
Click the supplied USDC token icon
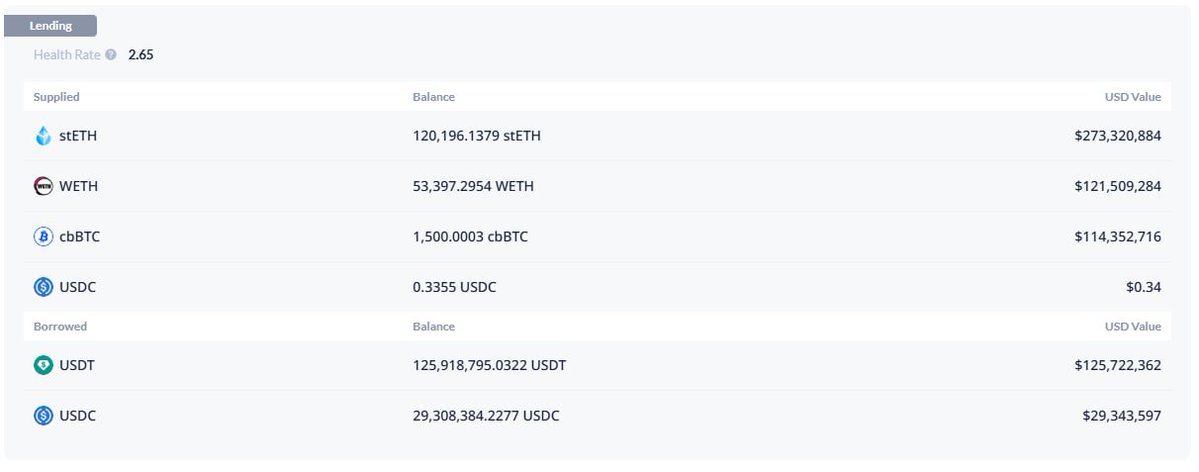tap(43, 287)
